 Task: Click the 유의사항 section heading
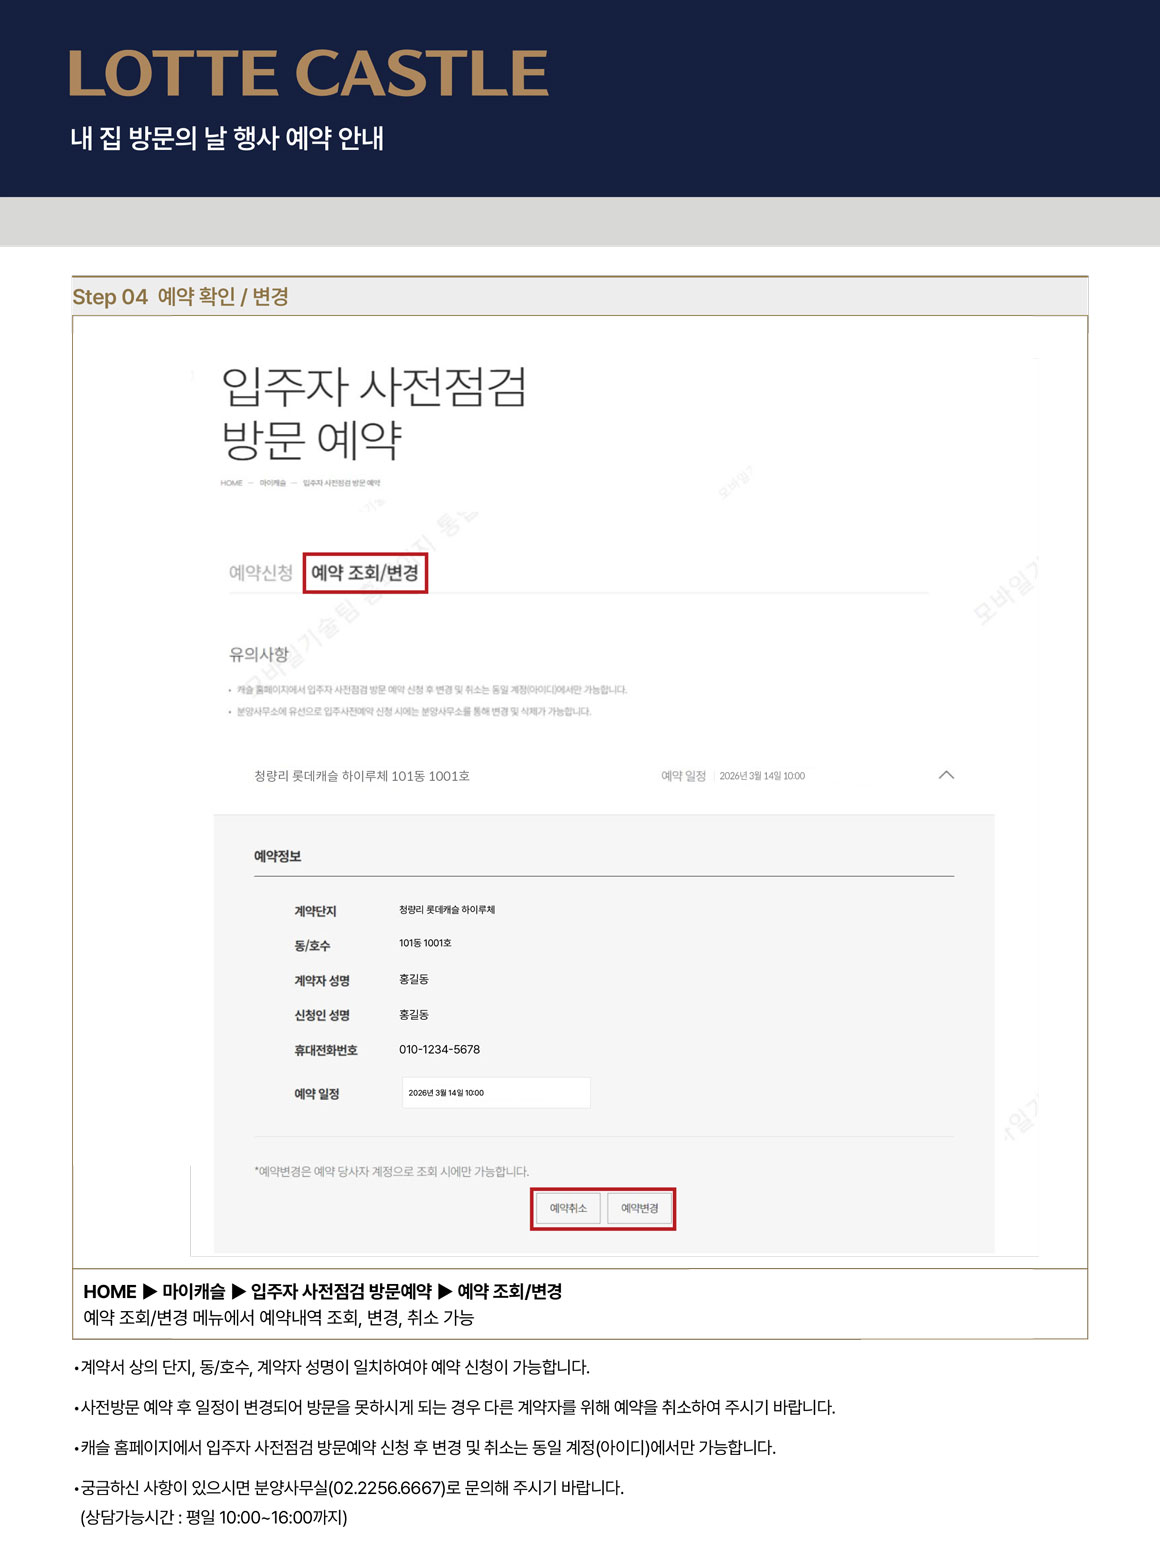click(x=258, y=654)
